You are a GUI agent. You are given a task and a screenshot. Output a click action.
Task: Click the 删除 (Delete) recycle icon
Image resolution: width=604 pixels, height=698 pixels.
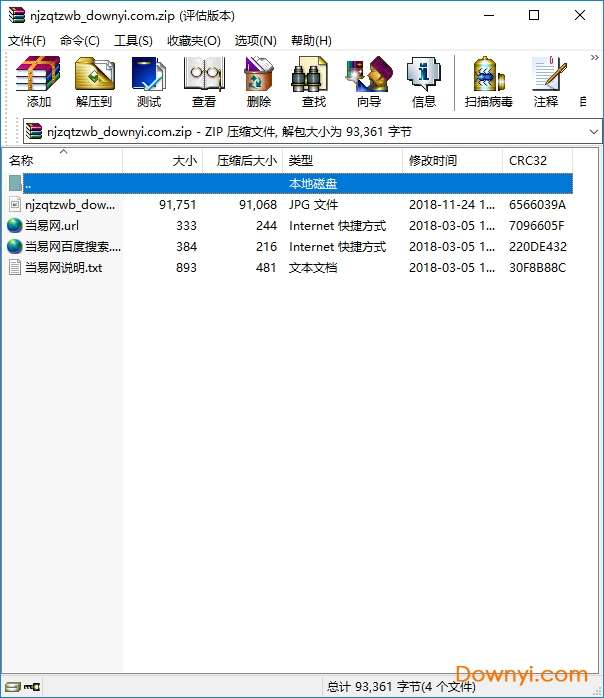(x=259, y=82)
